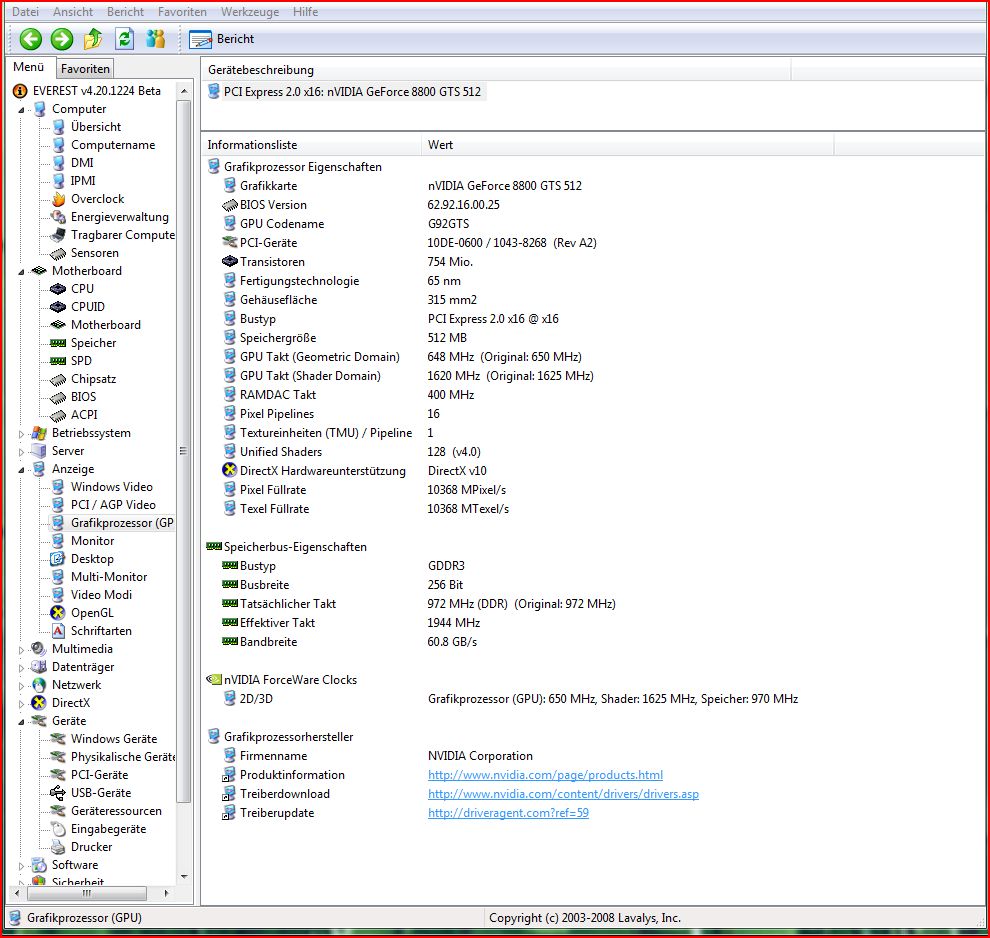Expand the Betriebssystem tree node
990x938 pixels.
click(21, 434)
